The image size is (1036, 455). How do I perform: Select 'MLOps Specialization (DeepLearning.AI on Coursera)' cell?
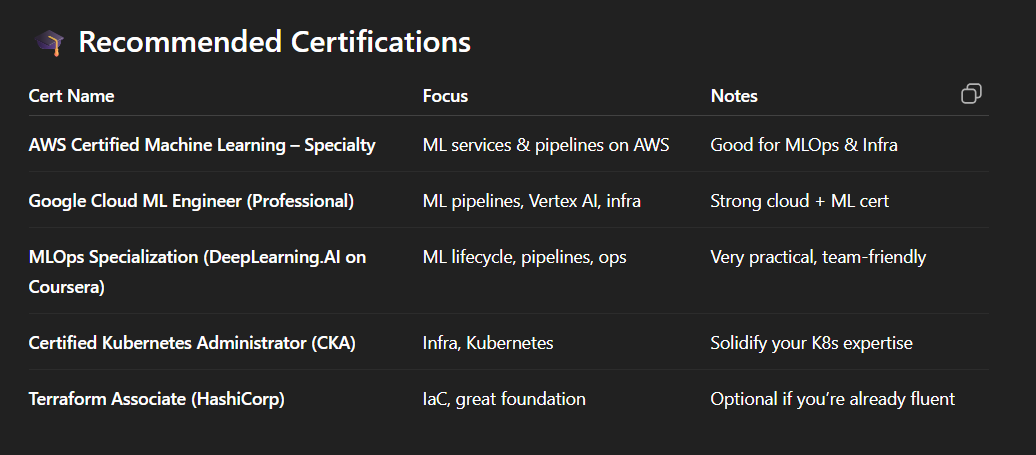197,272
